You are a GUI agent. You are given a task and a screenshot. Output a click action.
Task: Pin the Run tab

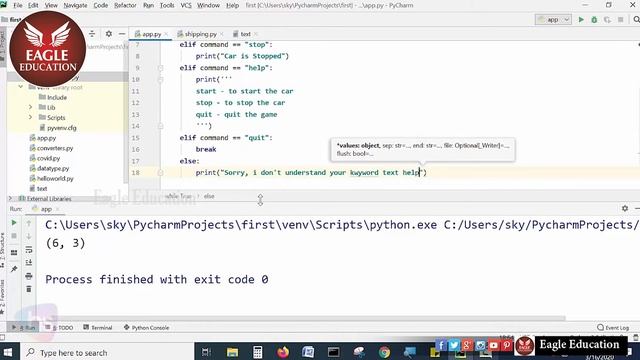click(14, 269)
